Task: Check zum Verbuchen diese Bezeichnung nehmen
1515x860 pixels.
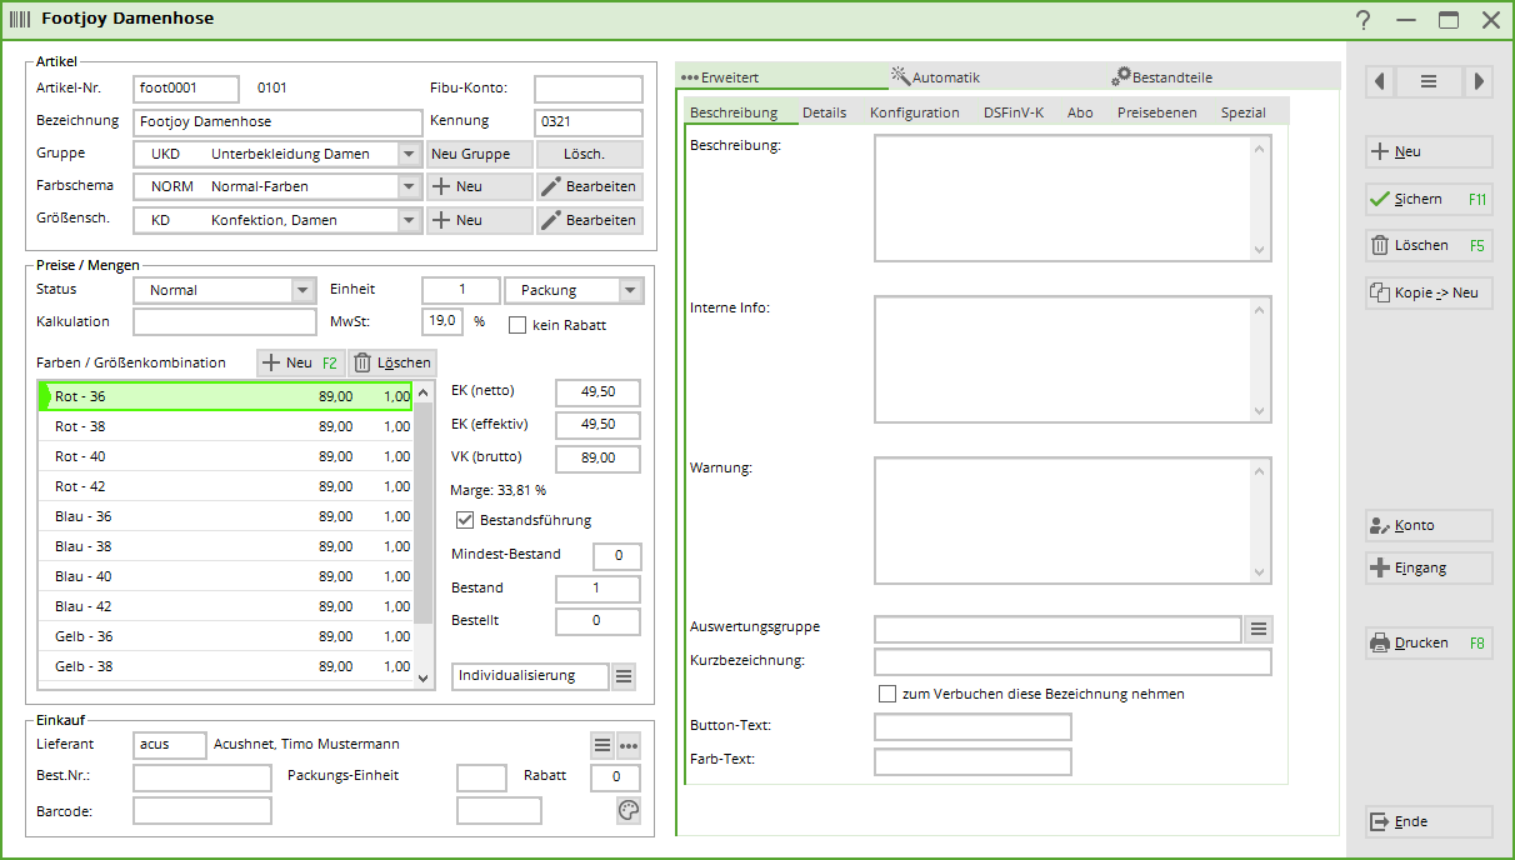Action: point(887,694)
